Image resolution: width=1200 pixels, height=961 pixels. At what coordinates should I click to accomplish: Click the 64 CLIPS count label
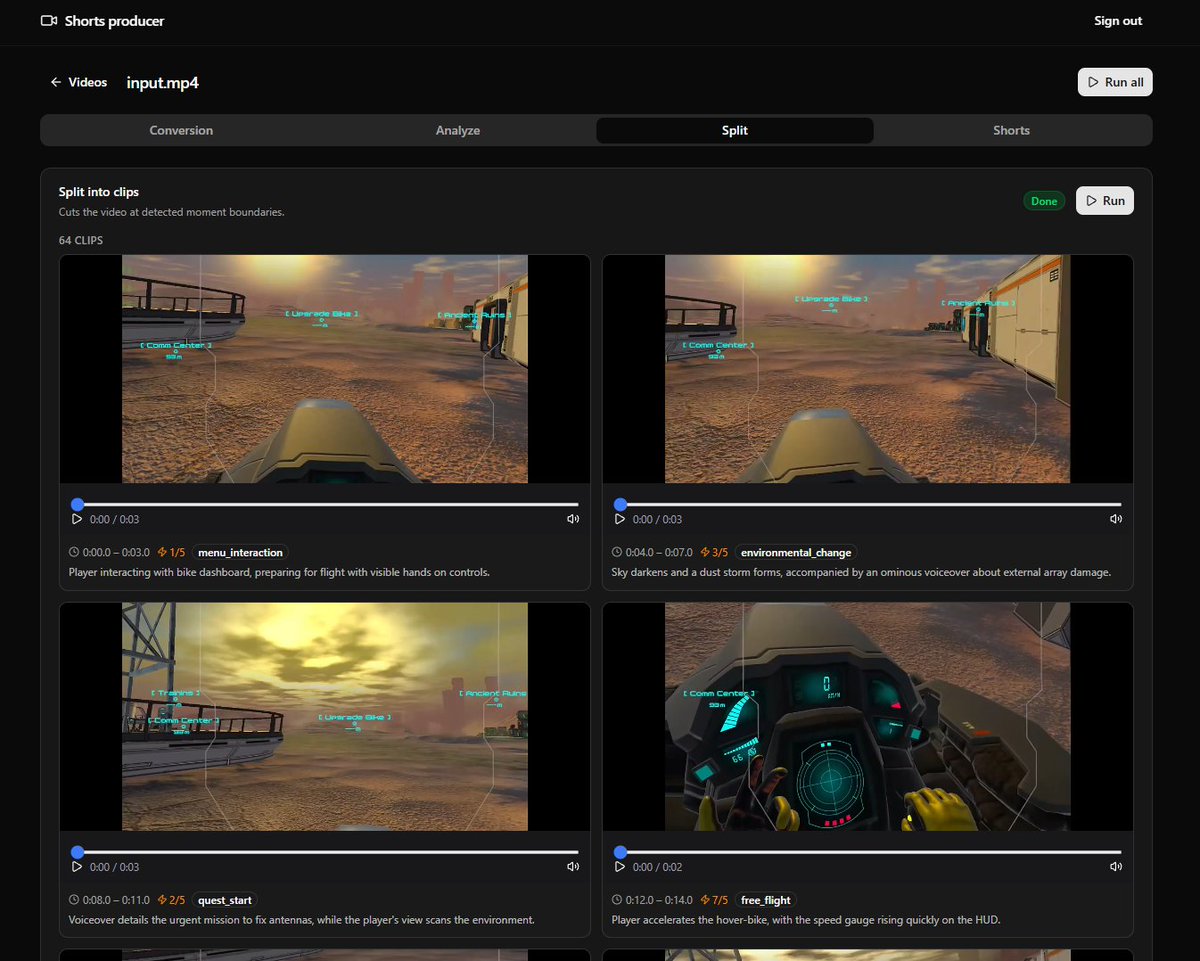click(81, 241)
